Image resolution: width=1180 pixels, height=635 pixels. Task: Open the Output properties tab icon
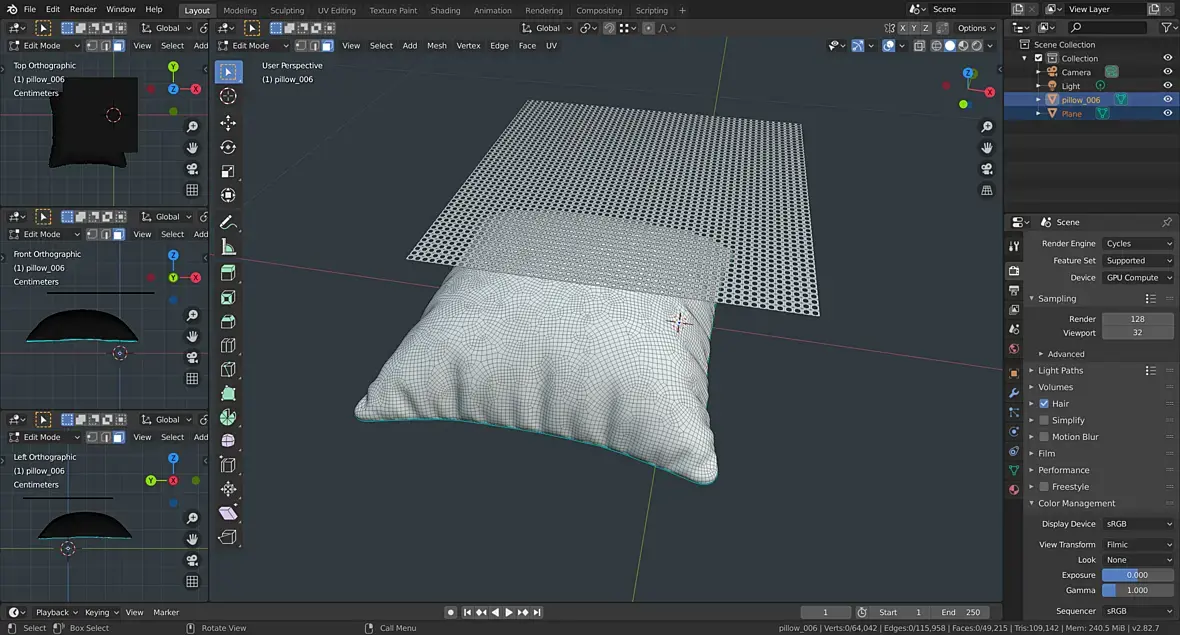click(1014, 290)
